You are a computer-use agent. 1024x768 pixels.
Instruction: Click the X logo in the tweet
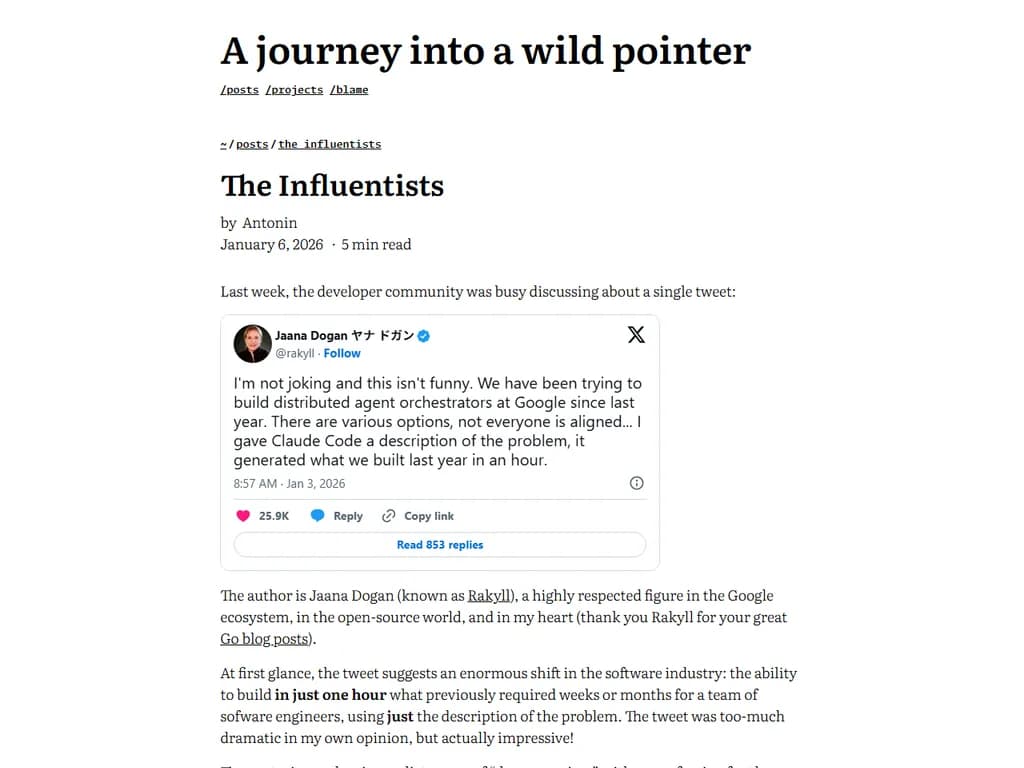[636, 335]
